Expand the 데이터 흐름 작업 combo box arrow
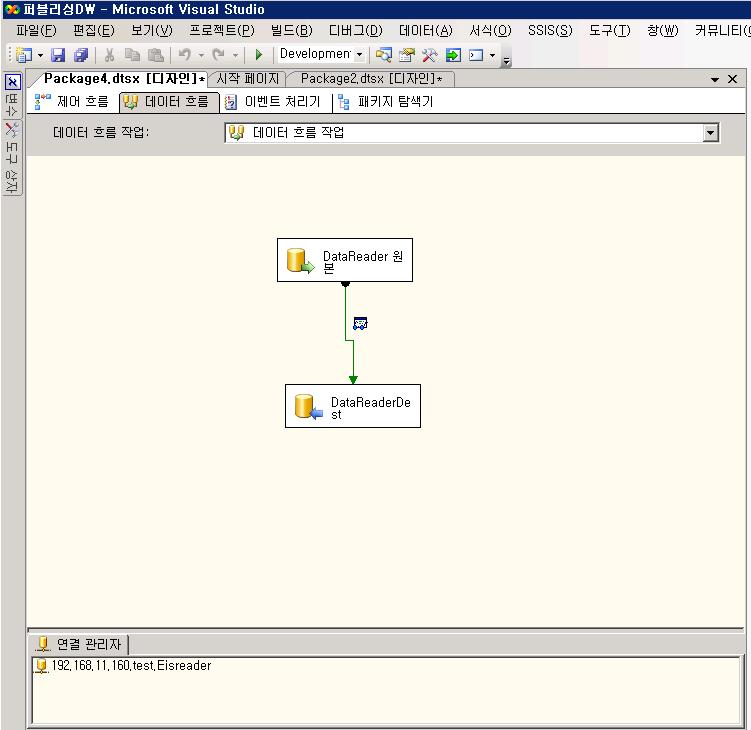 711,133
